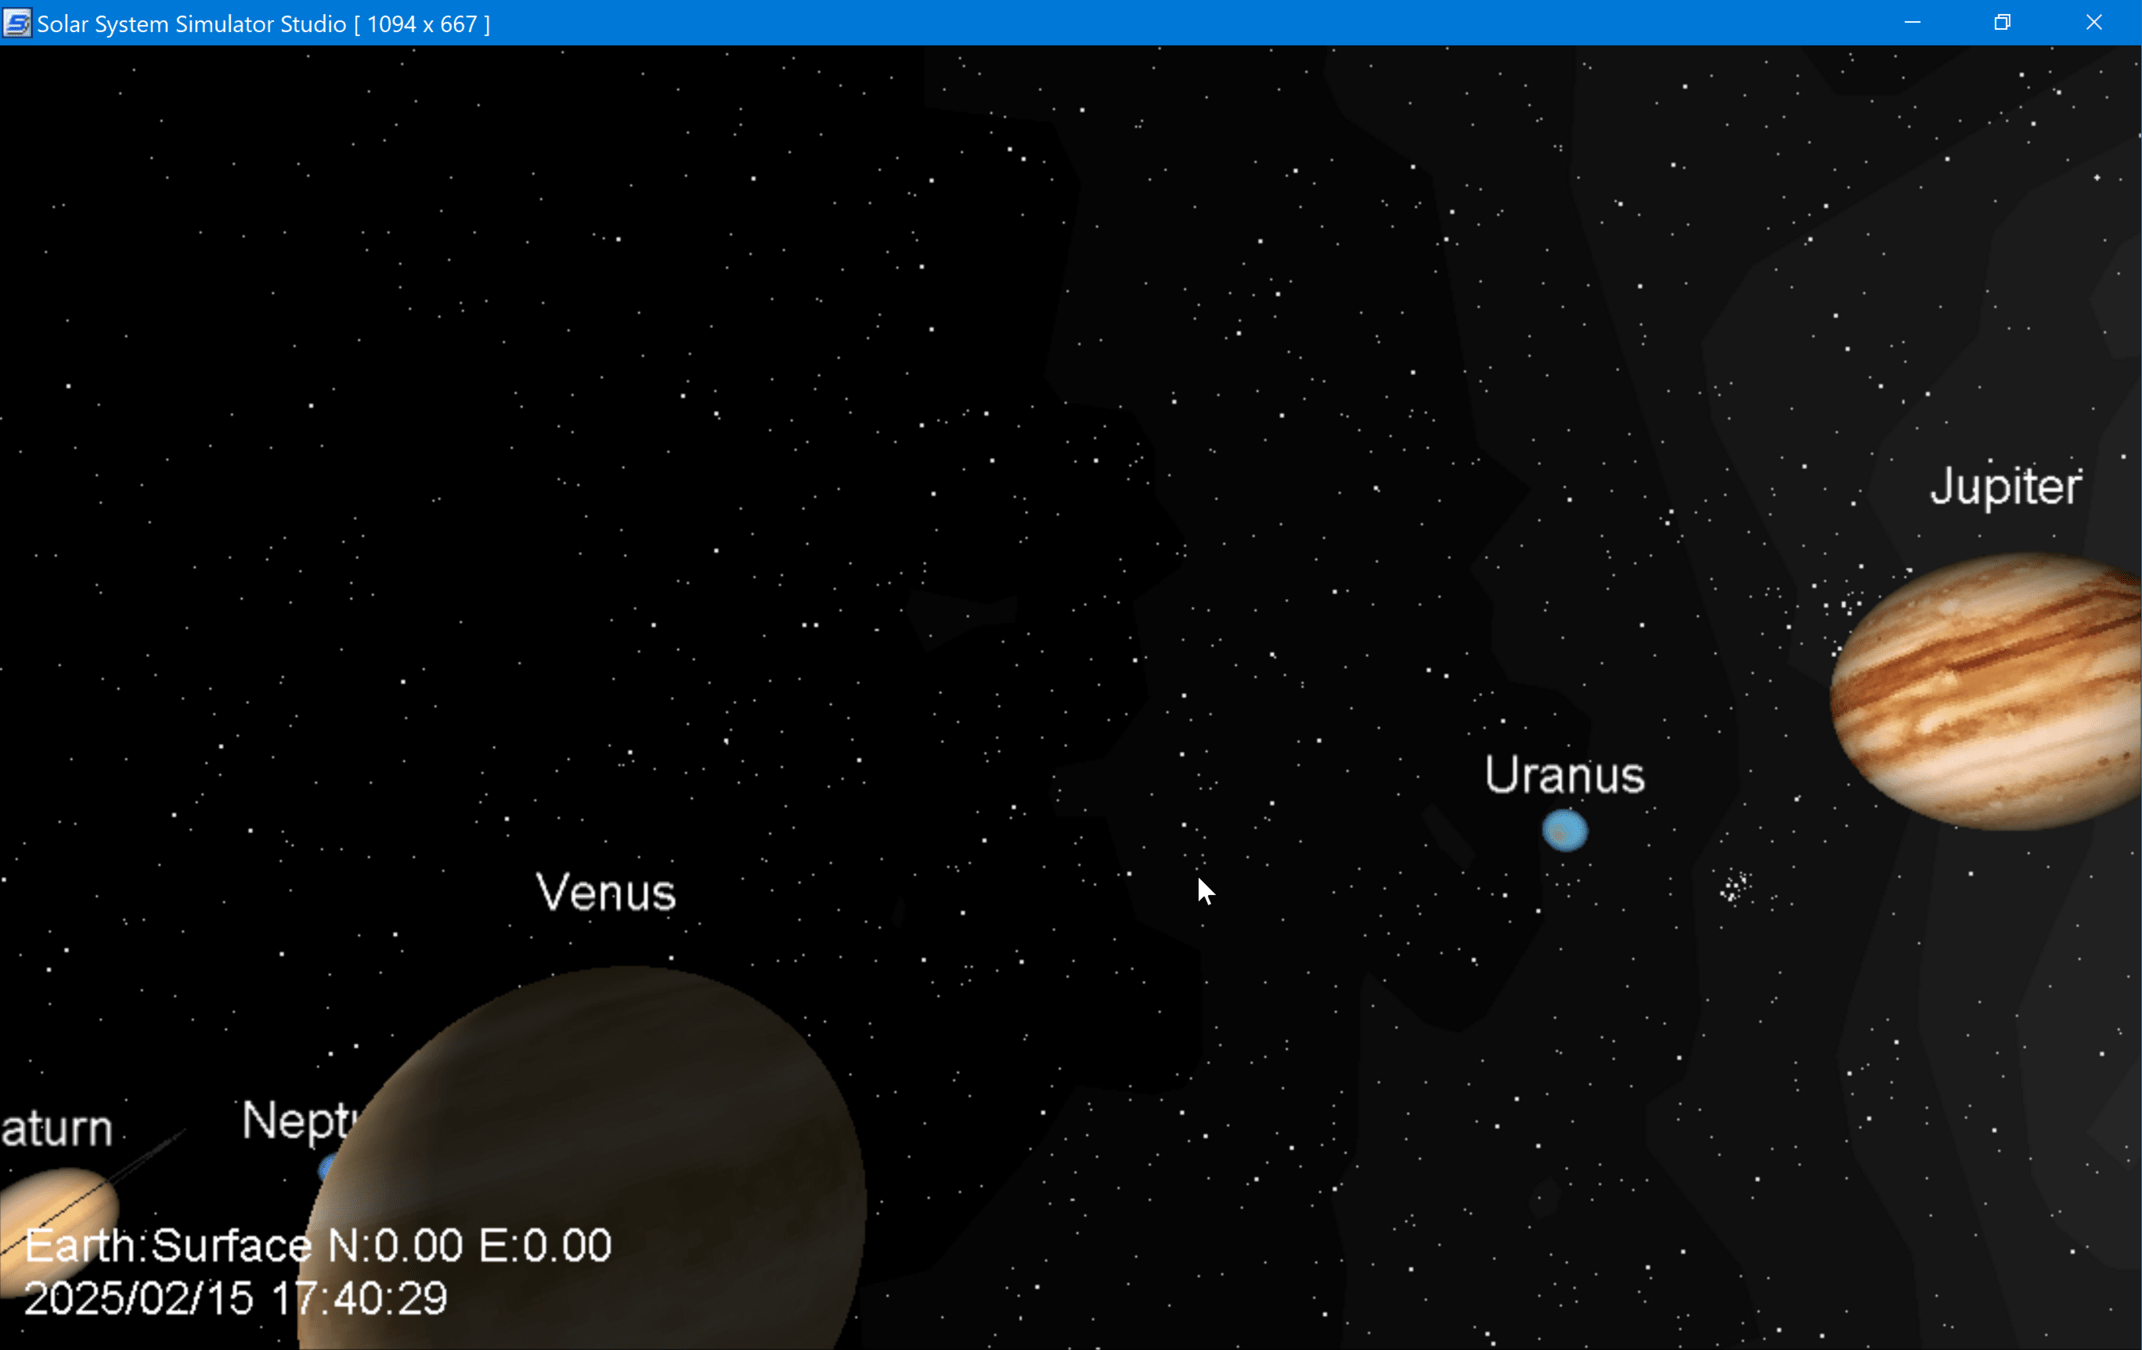This screenshot has width=2142, height=1350.
Task: Click the small blue Neptune dot
Action: point(327,1167)
